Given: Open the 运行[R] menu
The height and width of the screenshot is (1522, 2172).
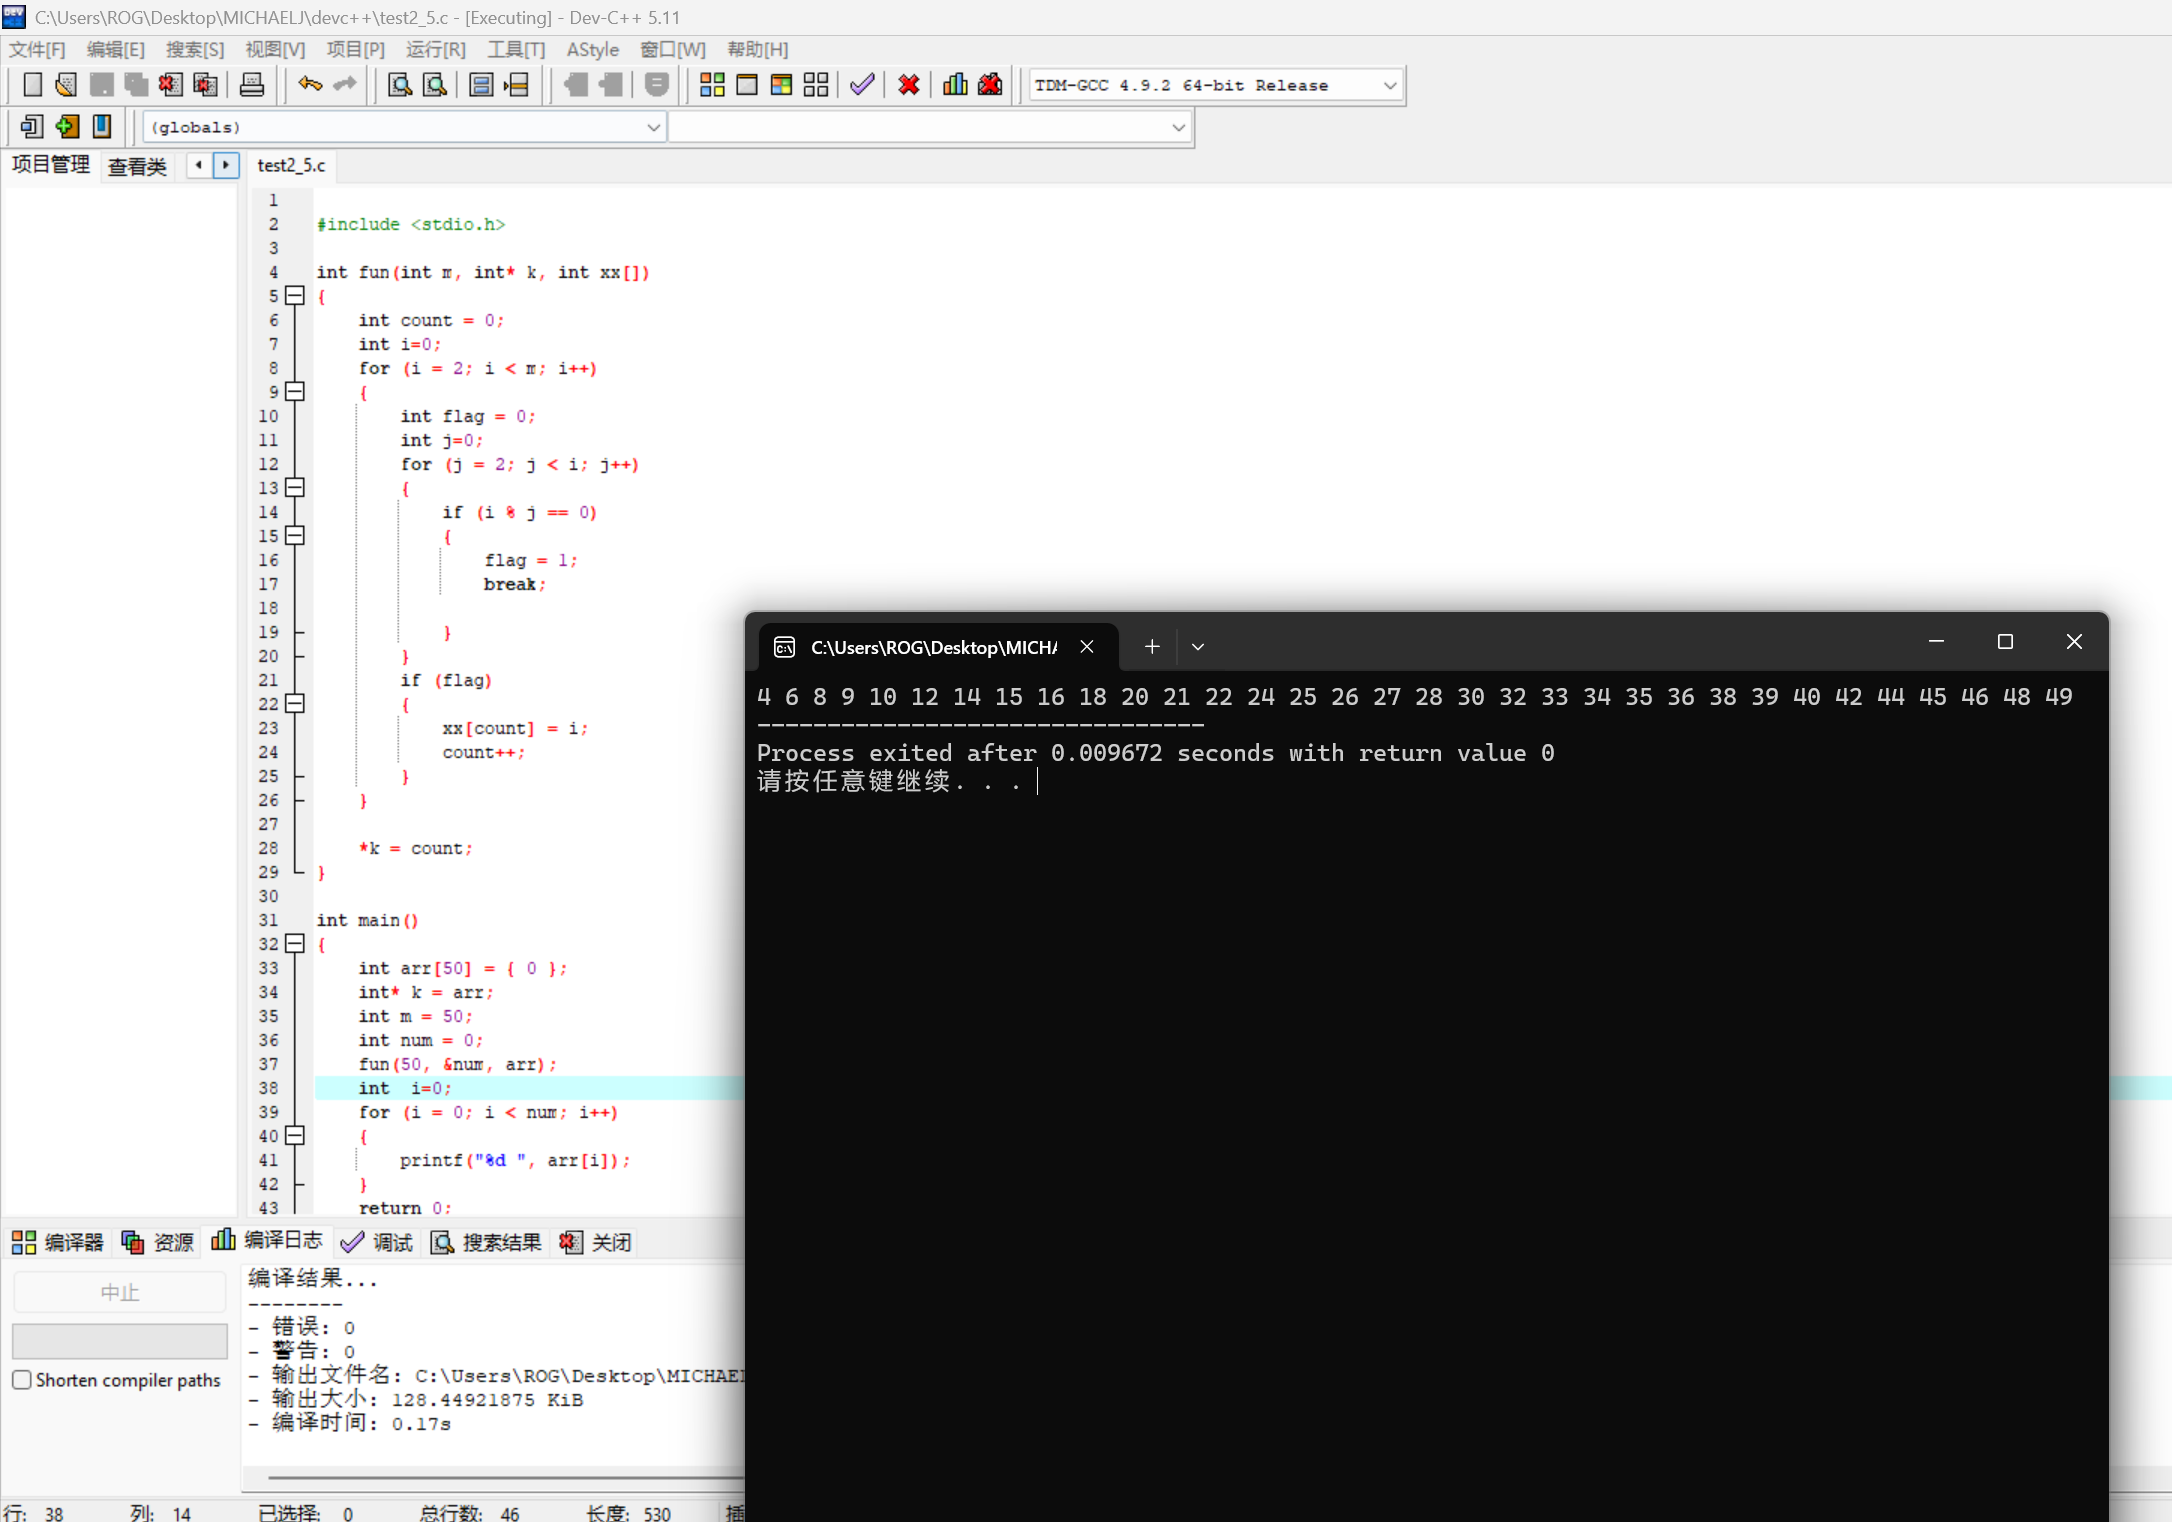Looking at the screenshot, I should (x=435, y=49).
